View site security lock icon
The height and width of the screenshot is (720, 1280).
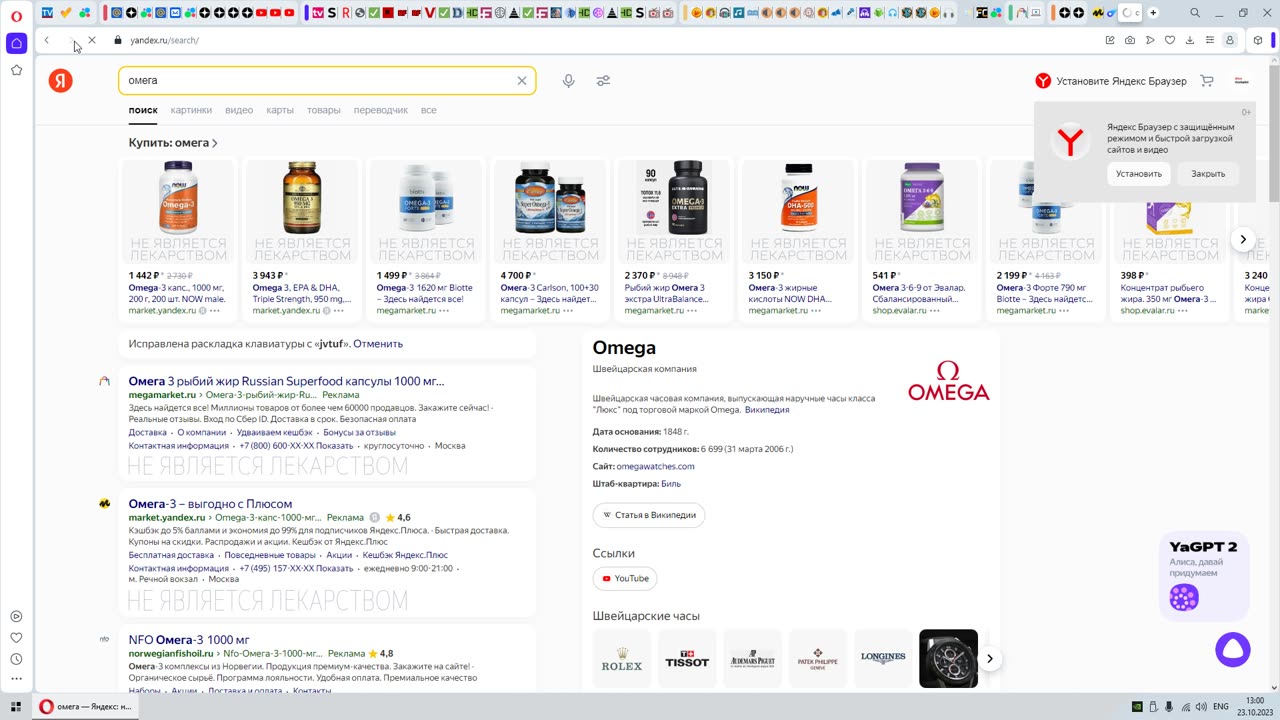[118, 40]
